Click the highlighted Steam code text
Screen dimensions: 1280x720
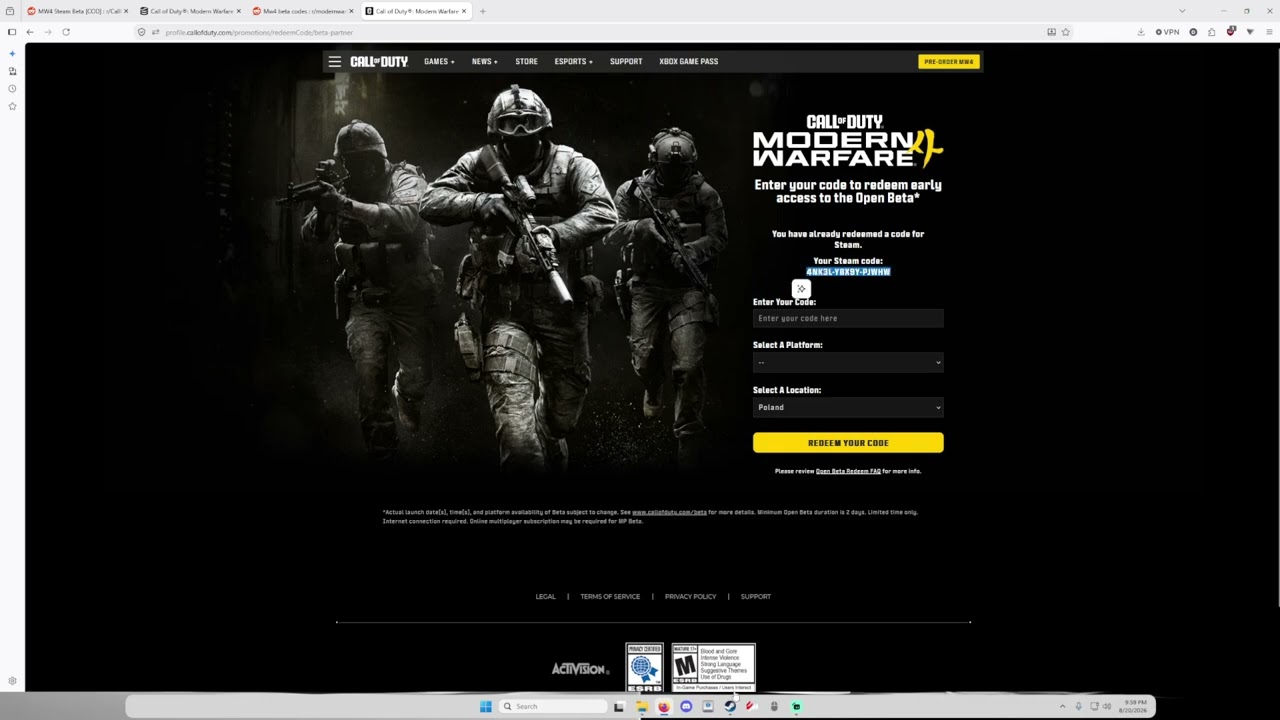tap(848, 272)
